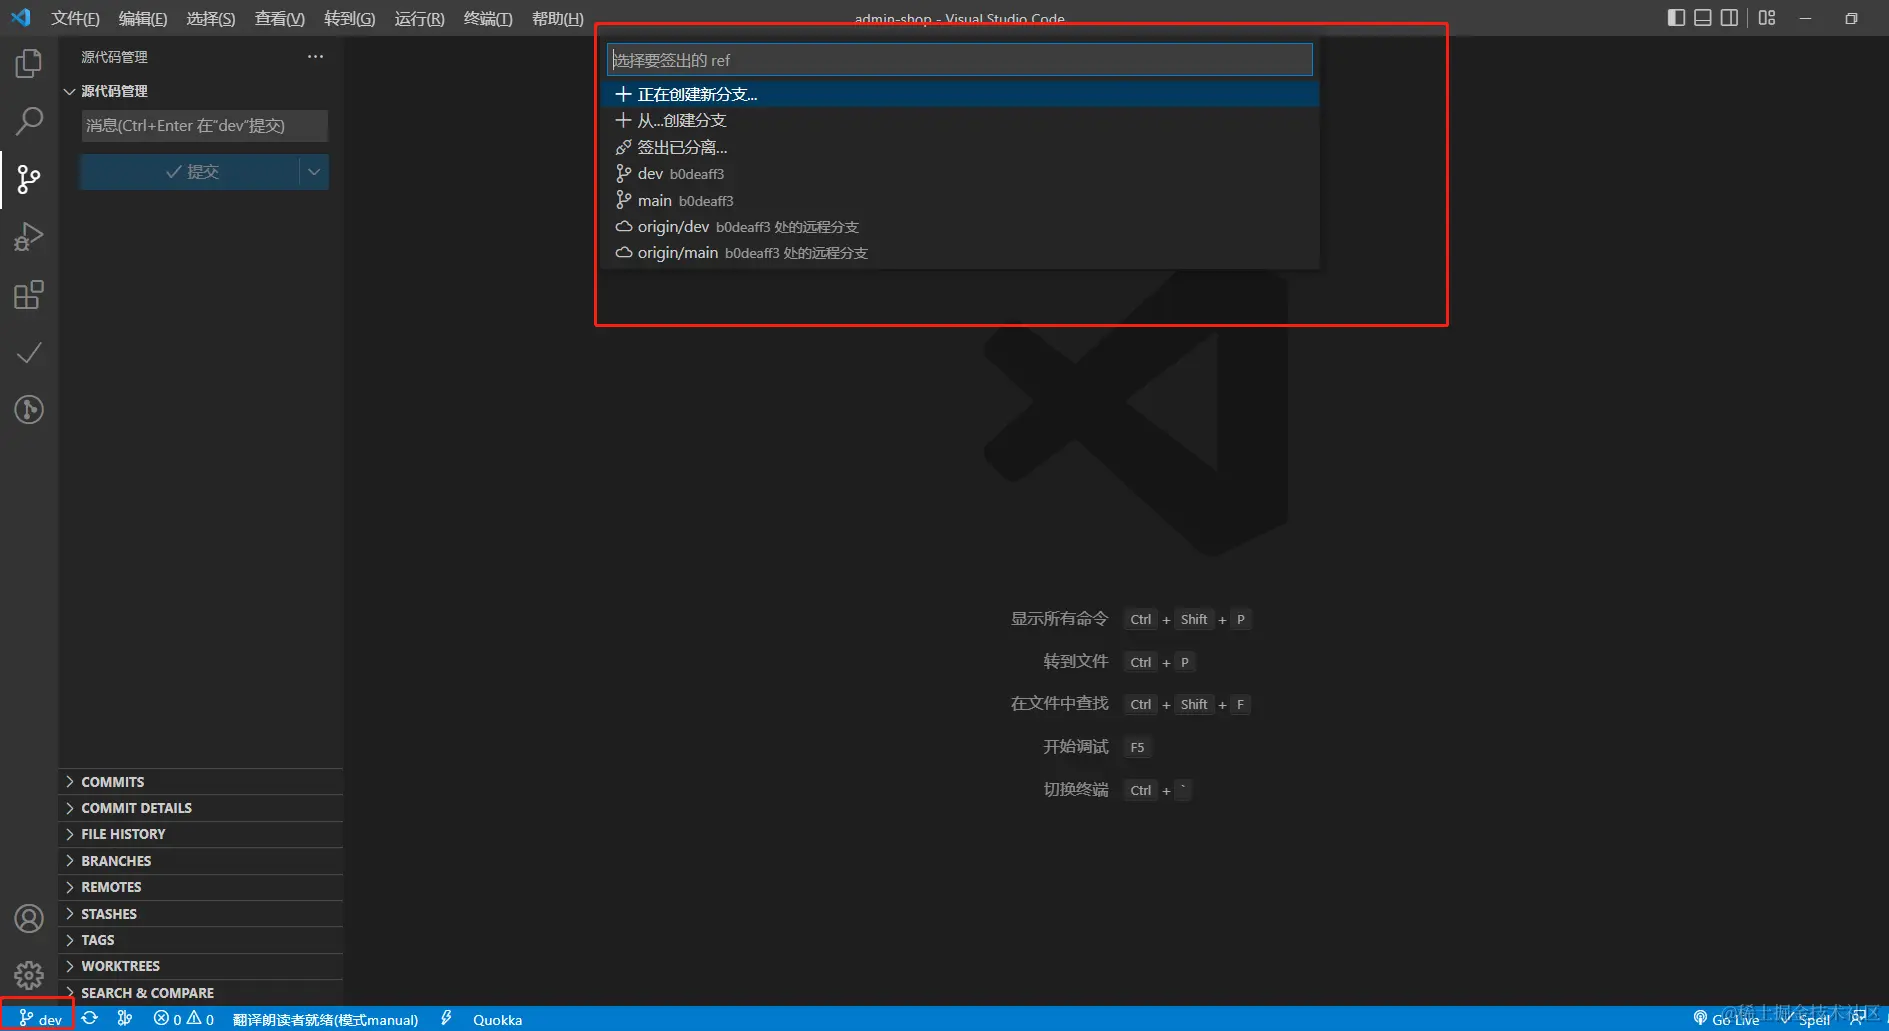Open the 转到(G) menu
This screenshot has height=1031, width=1889.
tap(350, 18)
